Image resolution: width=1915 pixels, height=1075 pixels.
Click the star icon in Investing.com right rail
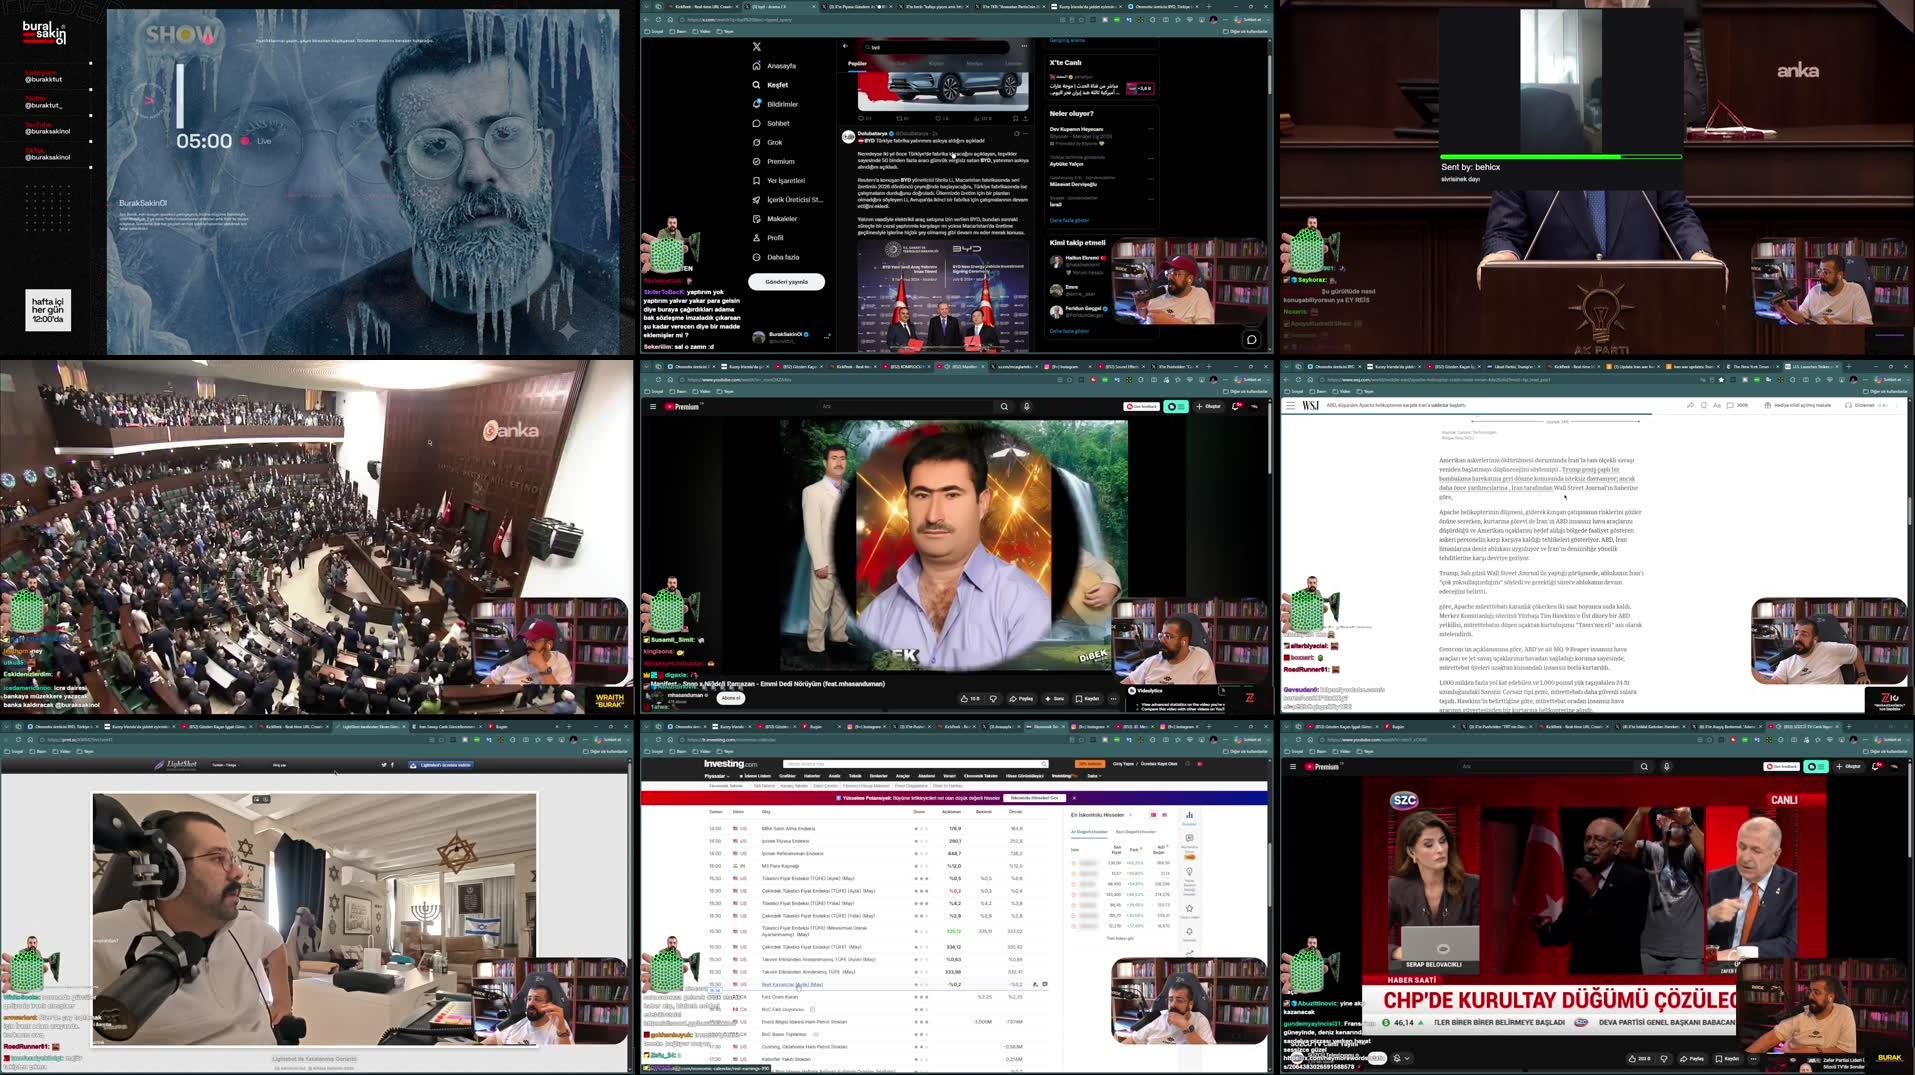click(x=1189, y=908)
